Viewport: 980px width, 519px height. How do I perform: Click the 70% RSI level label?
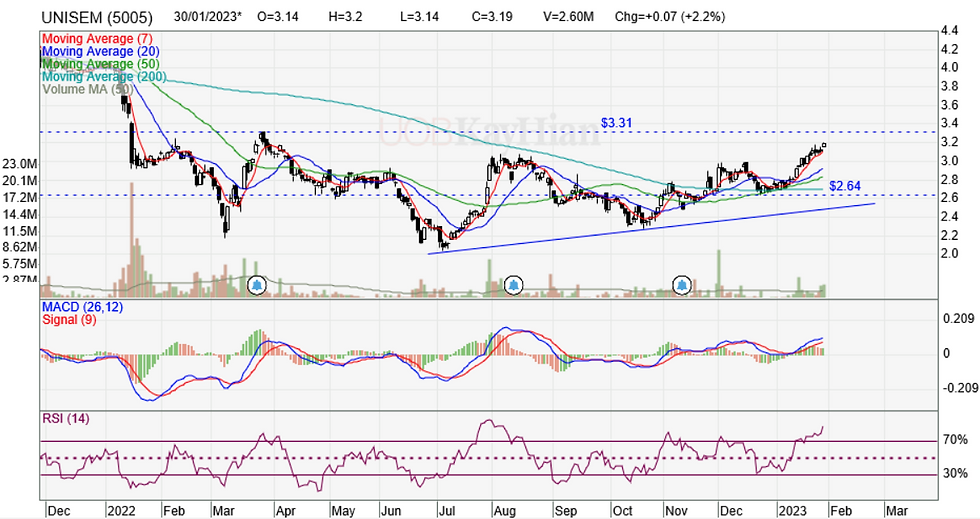click(955, 440)
